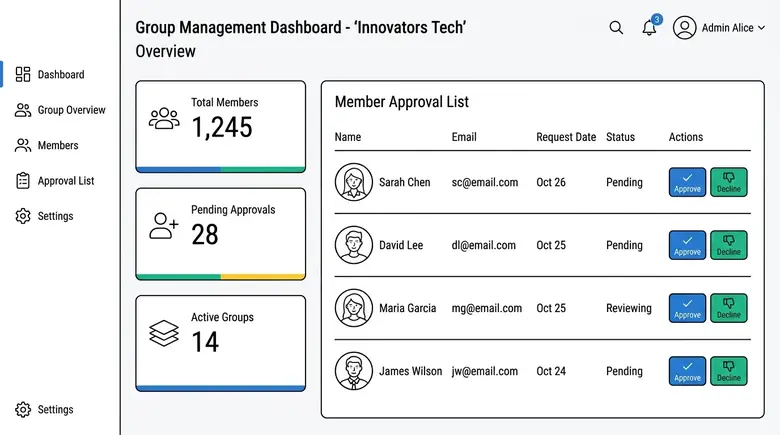The height and width of the screenshot is (435, 780).
Task: Click the bottom Settings gear icon
Action: click(x=23, y=409)
